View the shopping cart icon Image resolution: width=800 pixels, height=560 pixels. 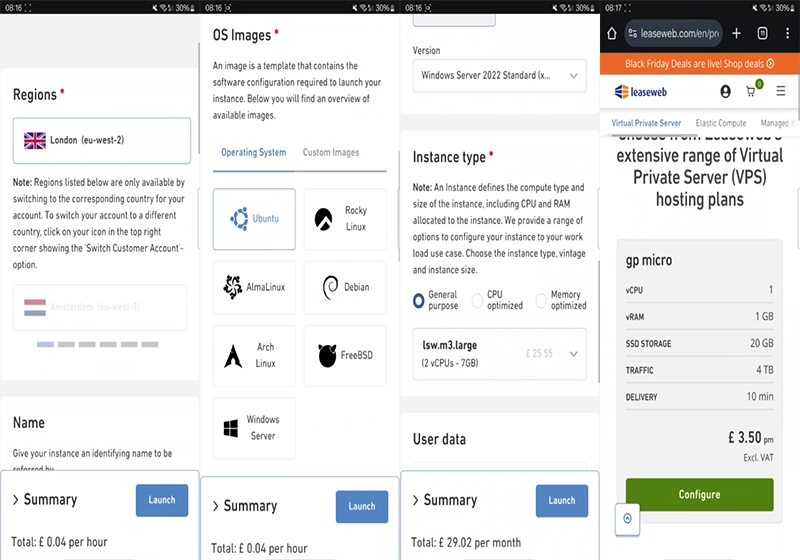(x=751, y=92)
